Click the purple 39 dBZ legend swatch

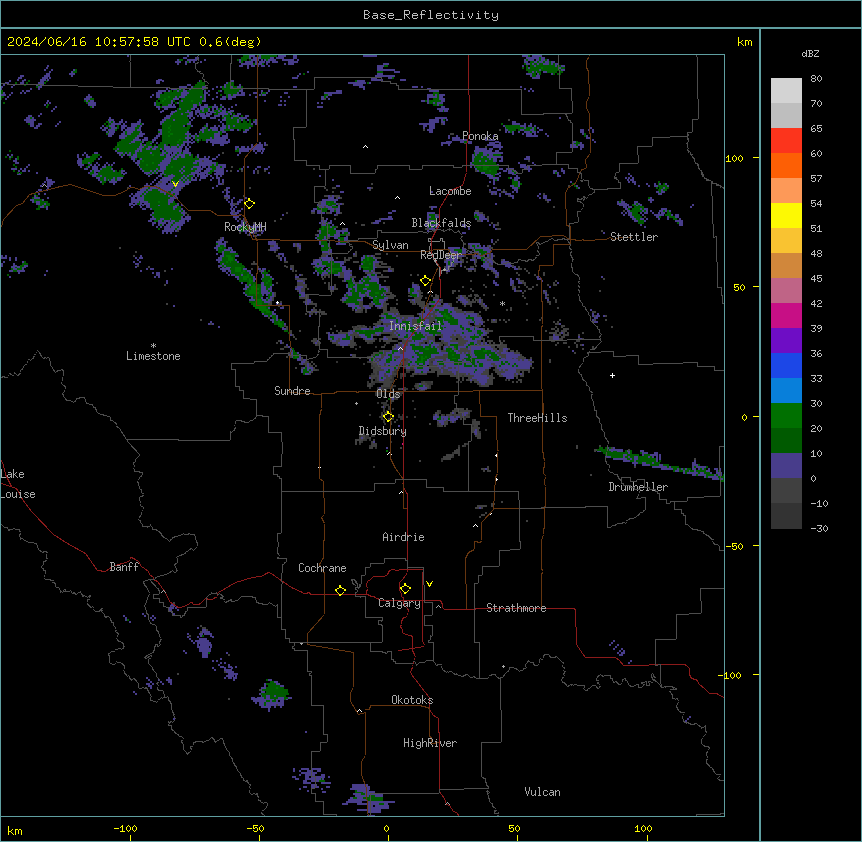786,340
